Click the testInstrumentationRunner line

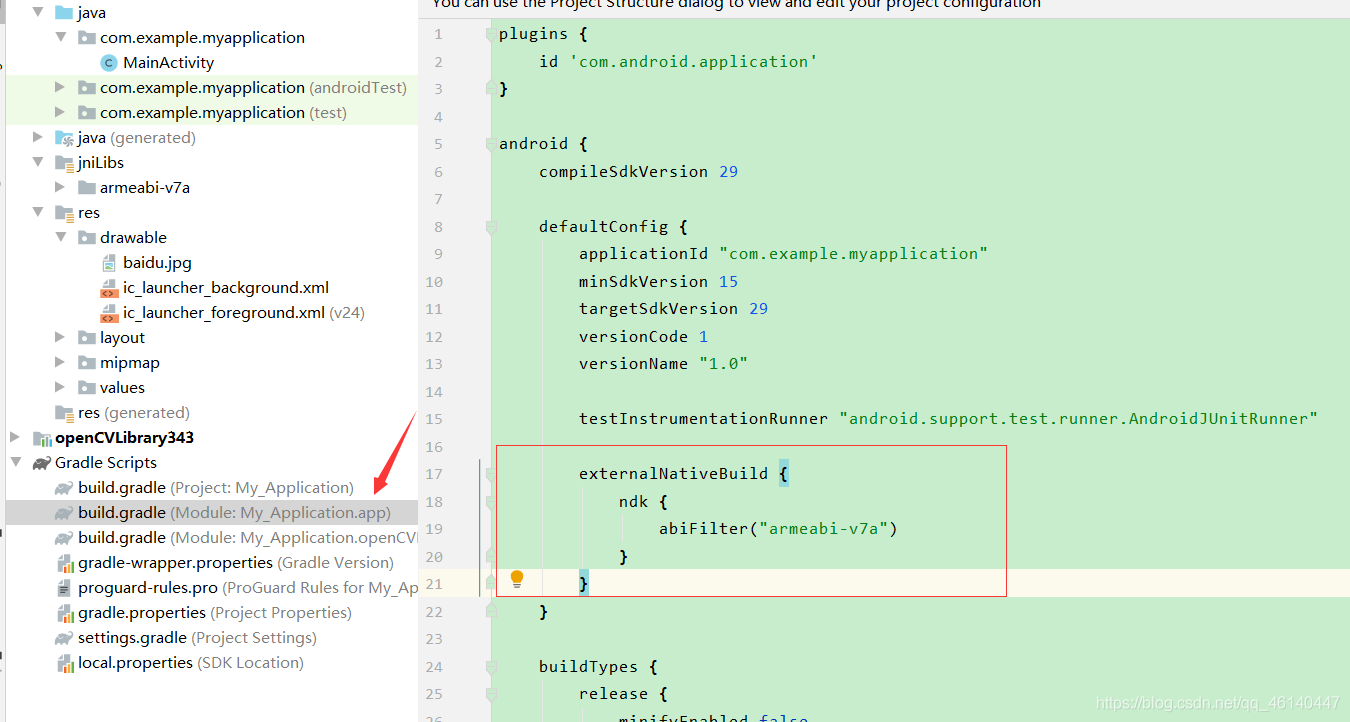point(948,418)
